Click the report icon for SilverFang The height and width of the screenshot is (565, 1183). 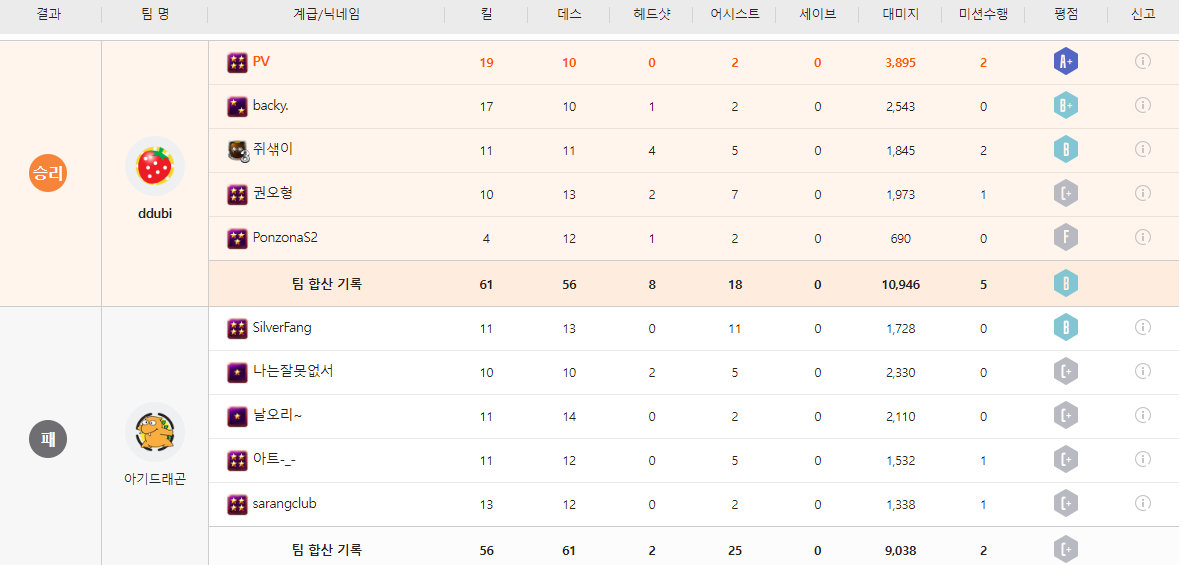[x=1142, y=327]
